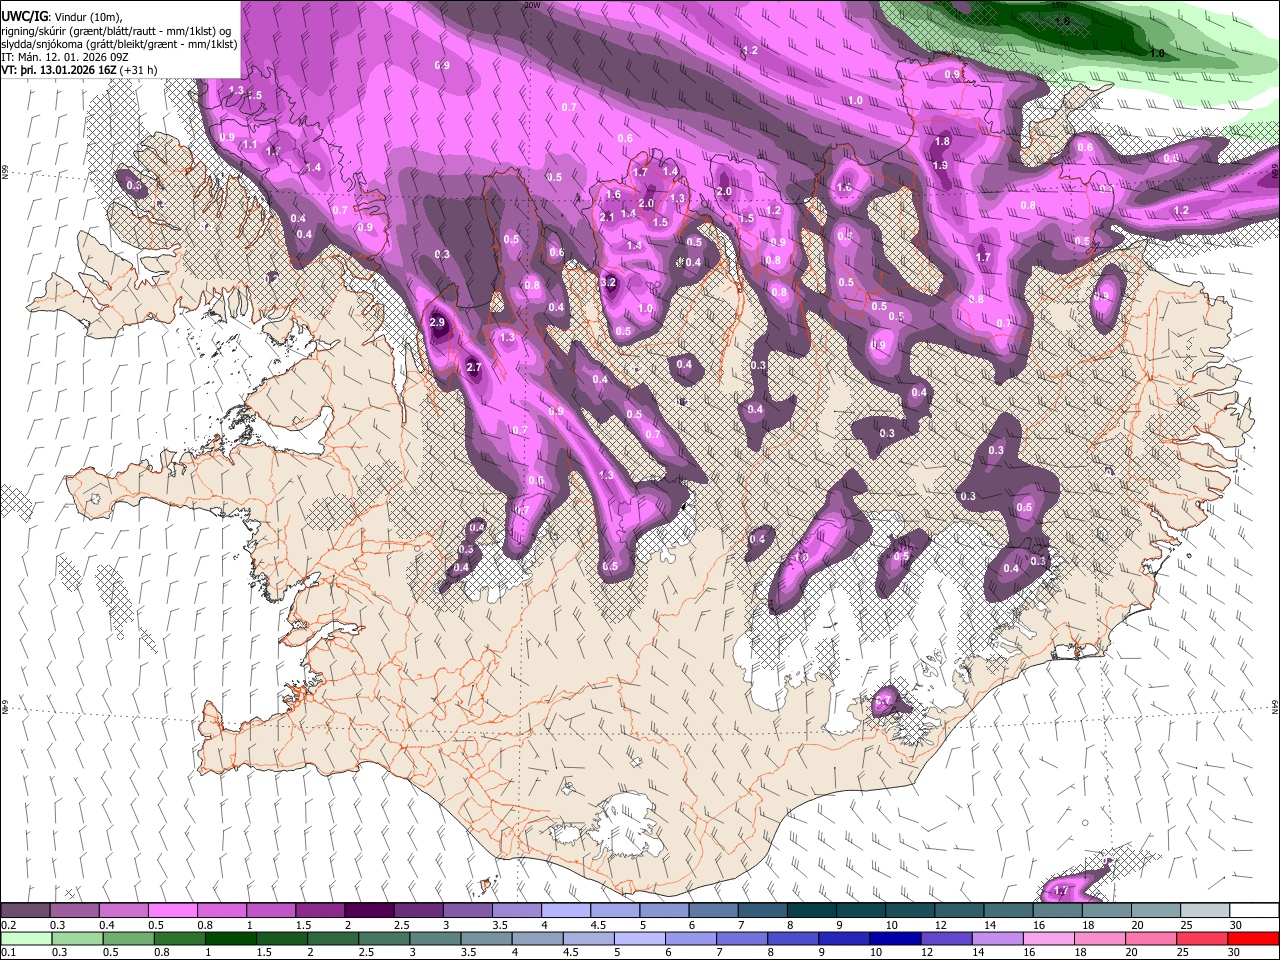Pick the lower green swatch between 0.8 and 1
This screenshot has height=960, width=1280.
click(179, 938)
